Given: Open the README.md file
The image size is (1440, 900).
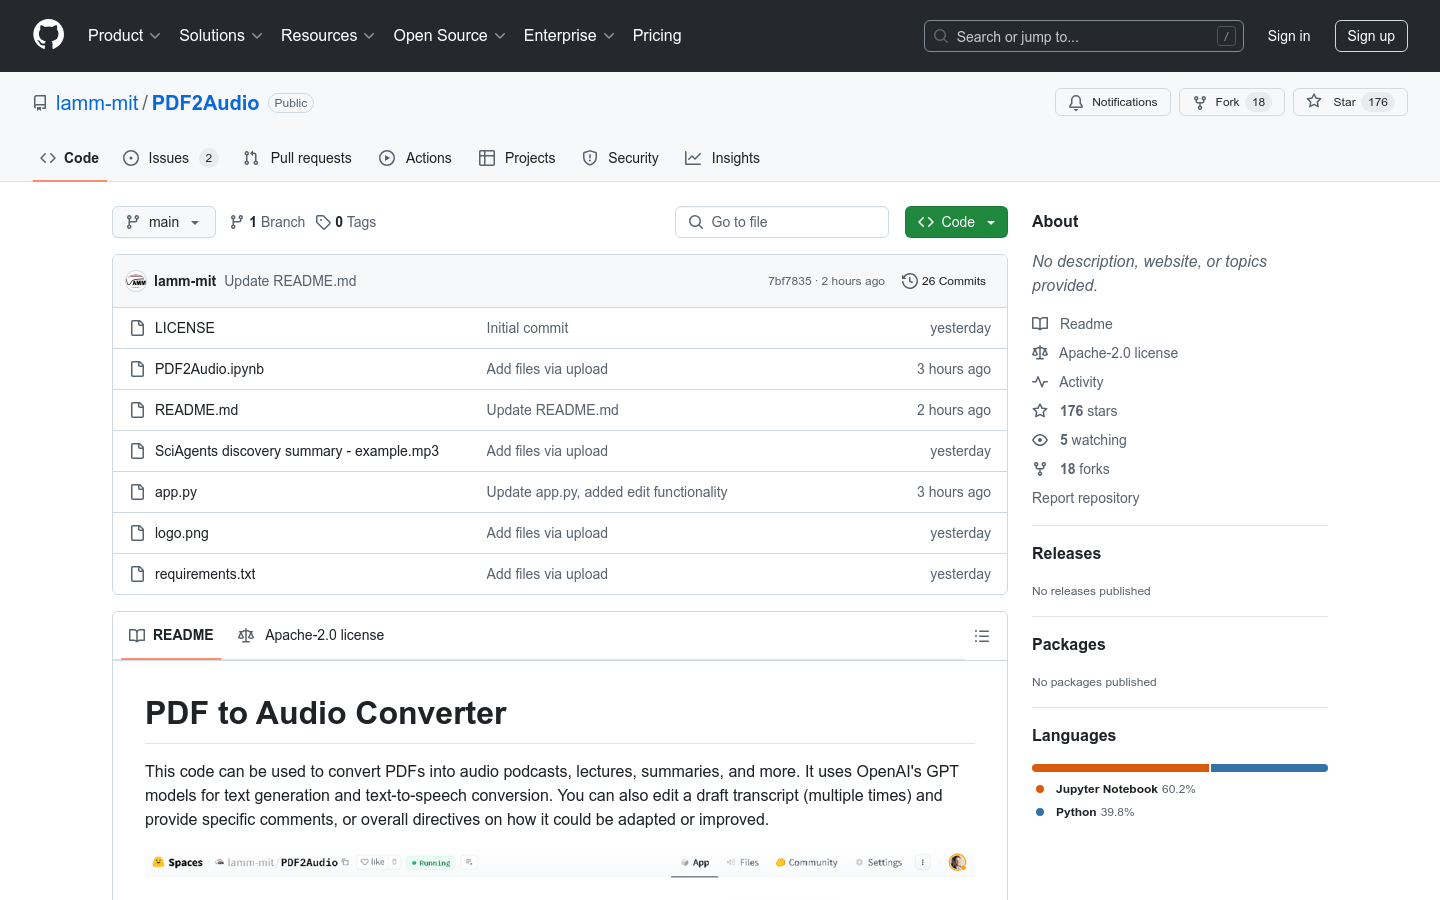Looking at the screenshot, I should (x=196, y=410).
